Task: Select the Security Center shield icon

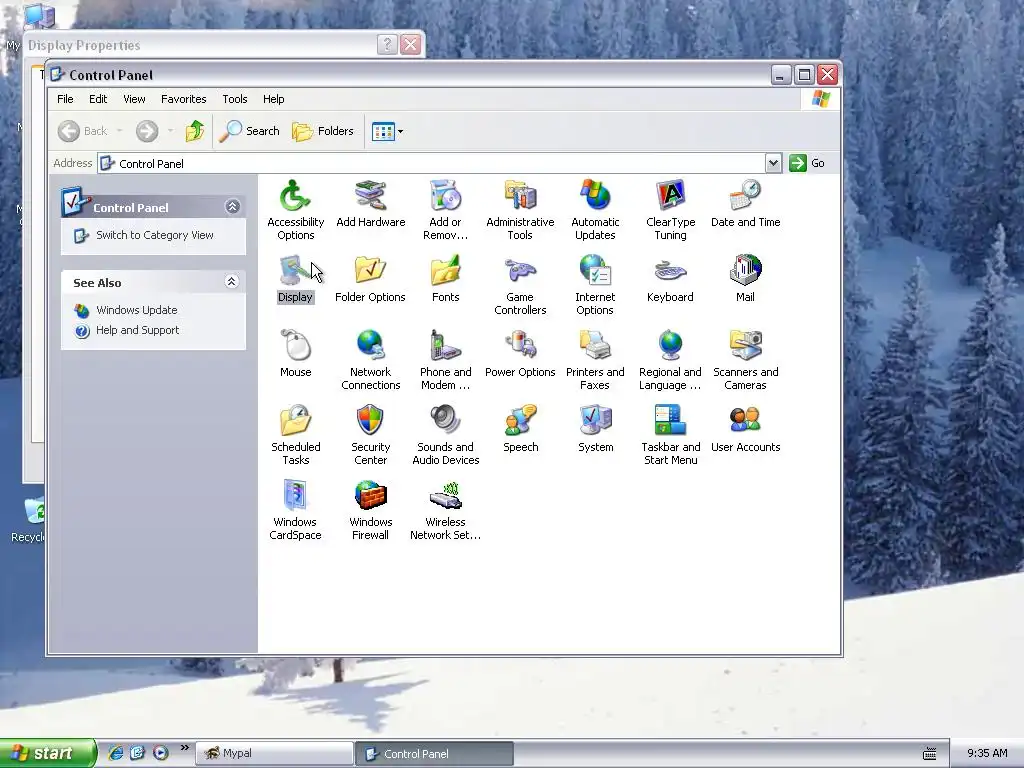Action: click(370, 421)
